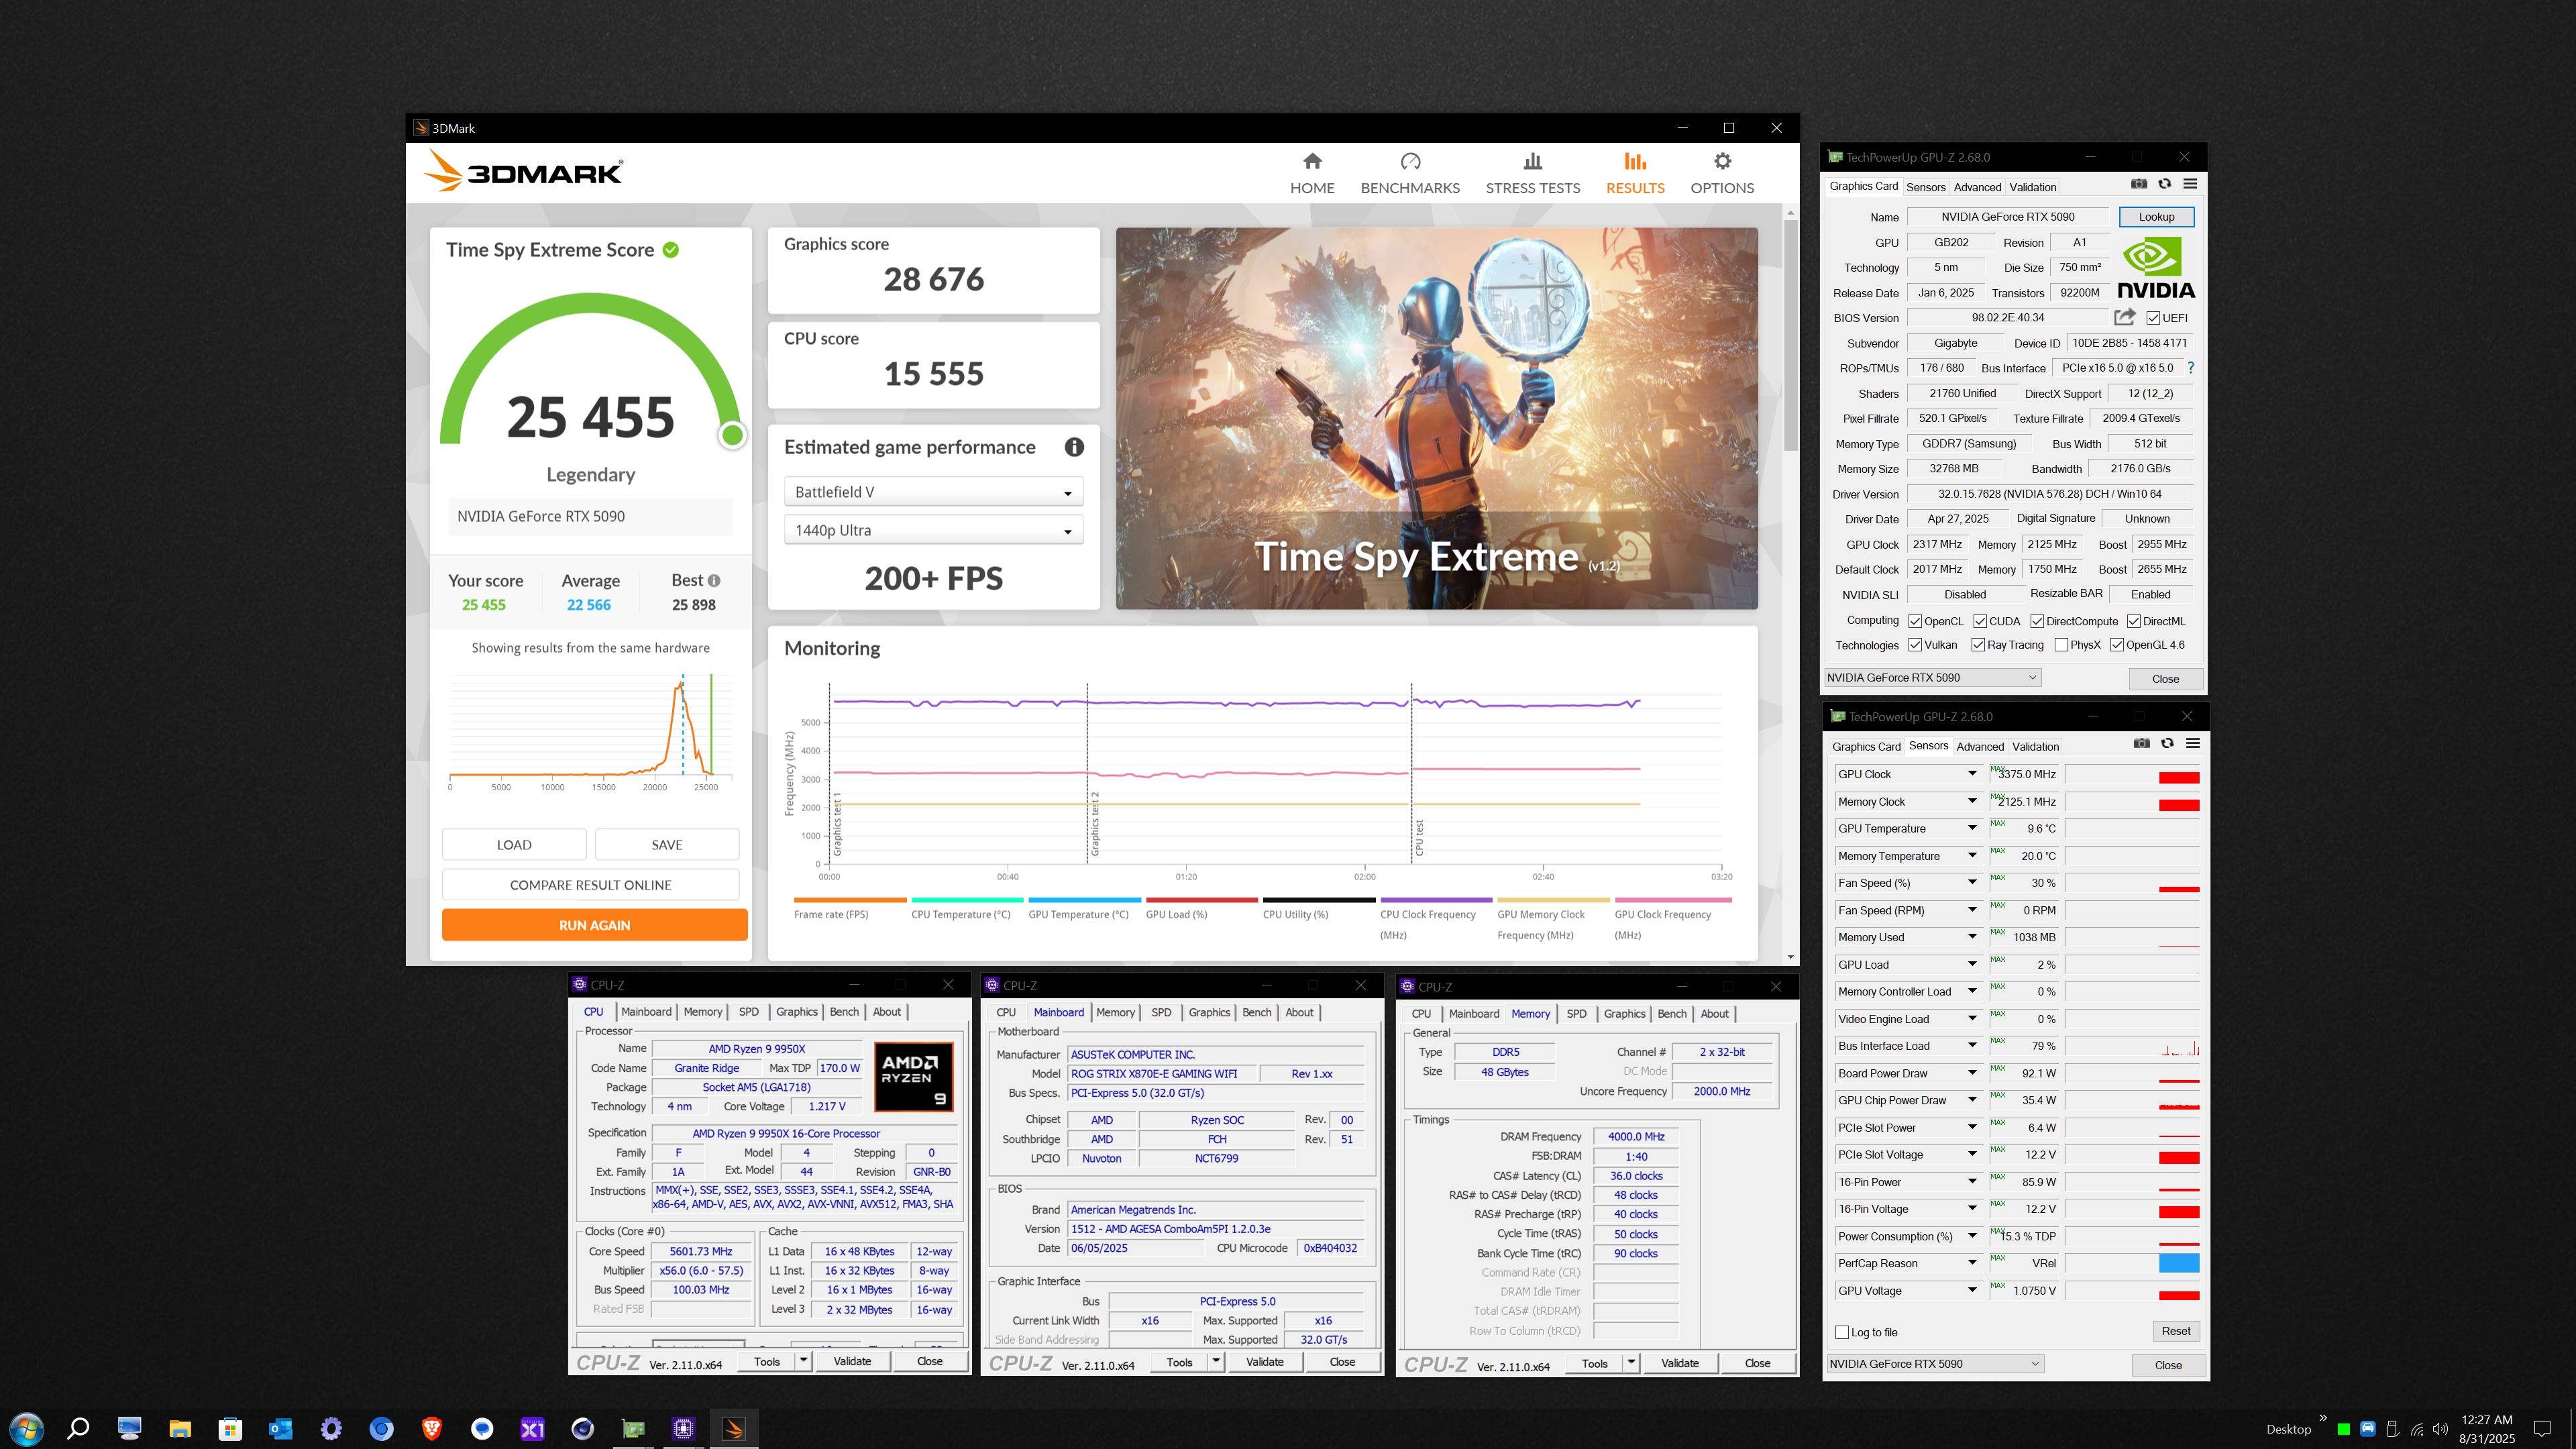Click the orange RUN AGAIN button

tap(594, 925)
